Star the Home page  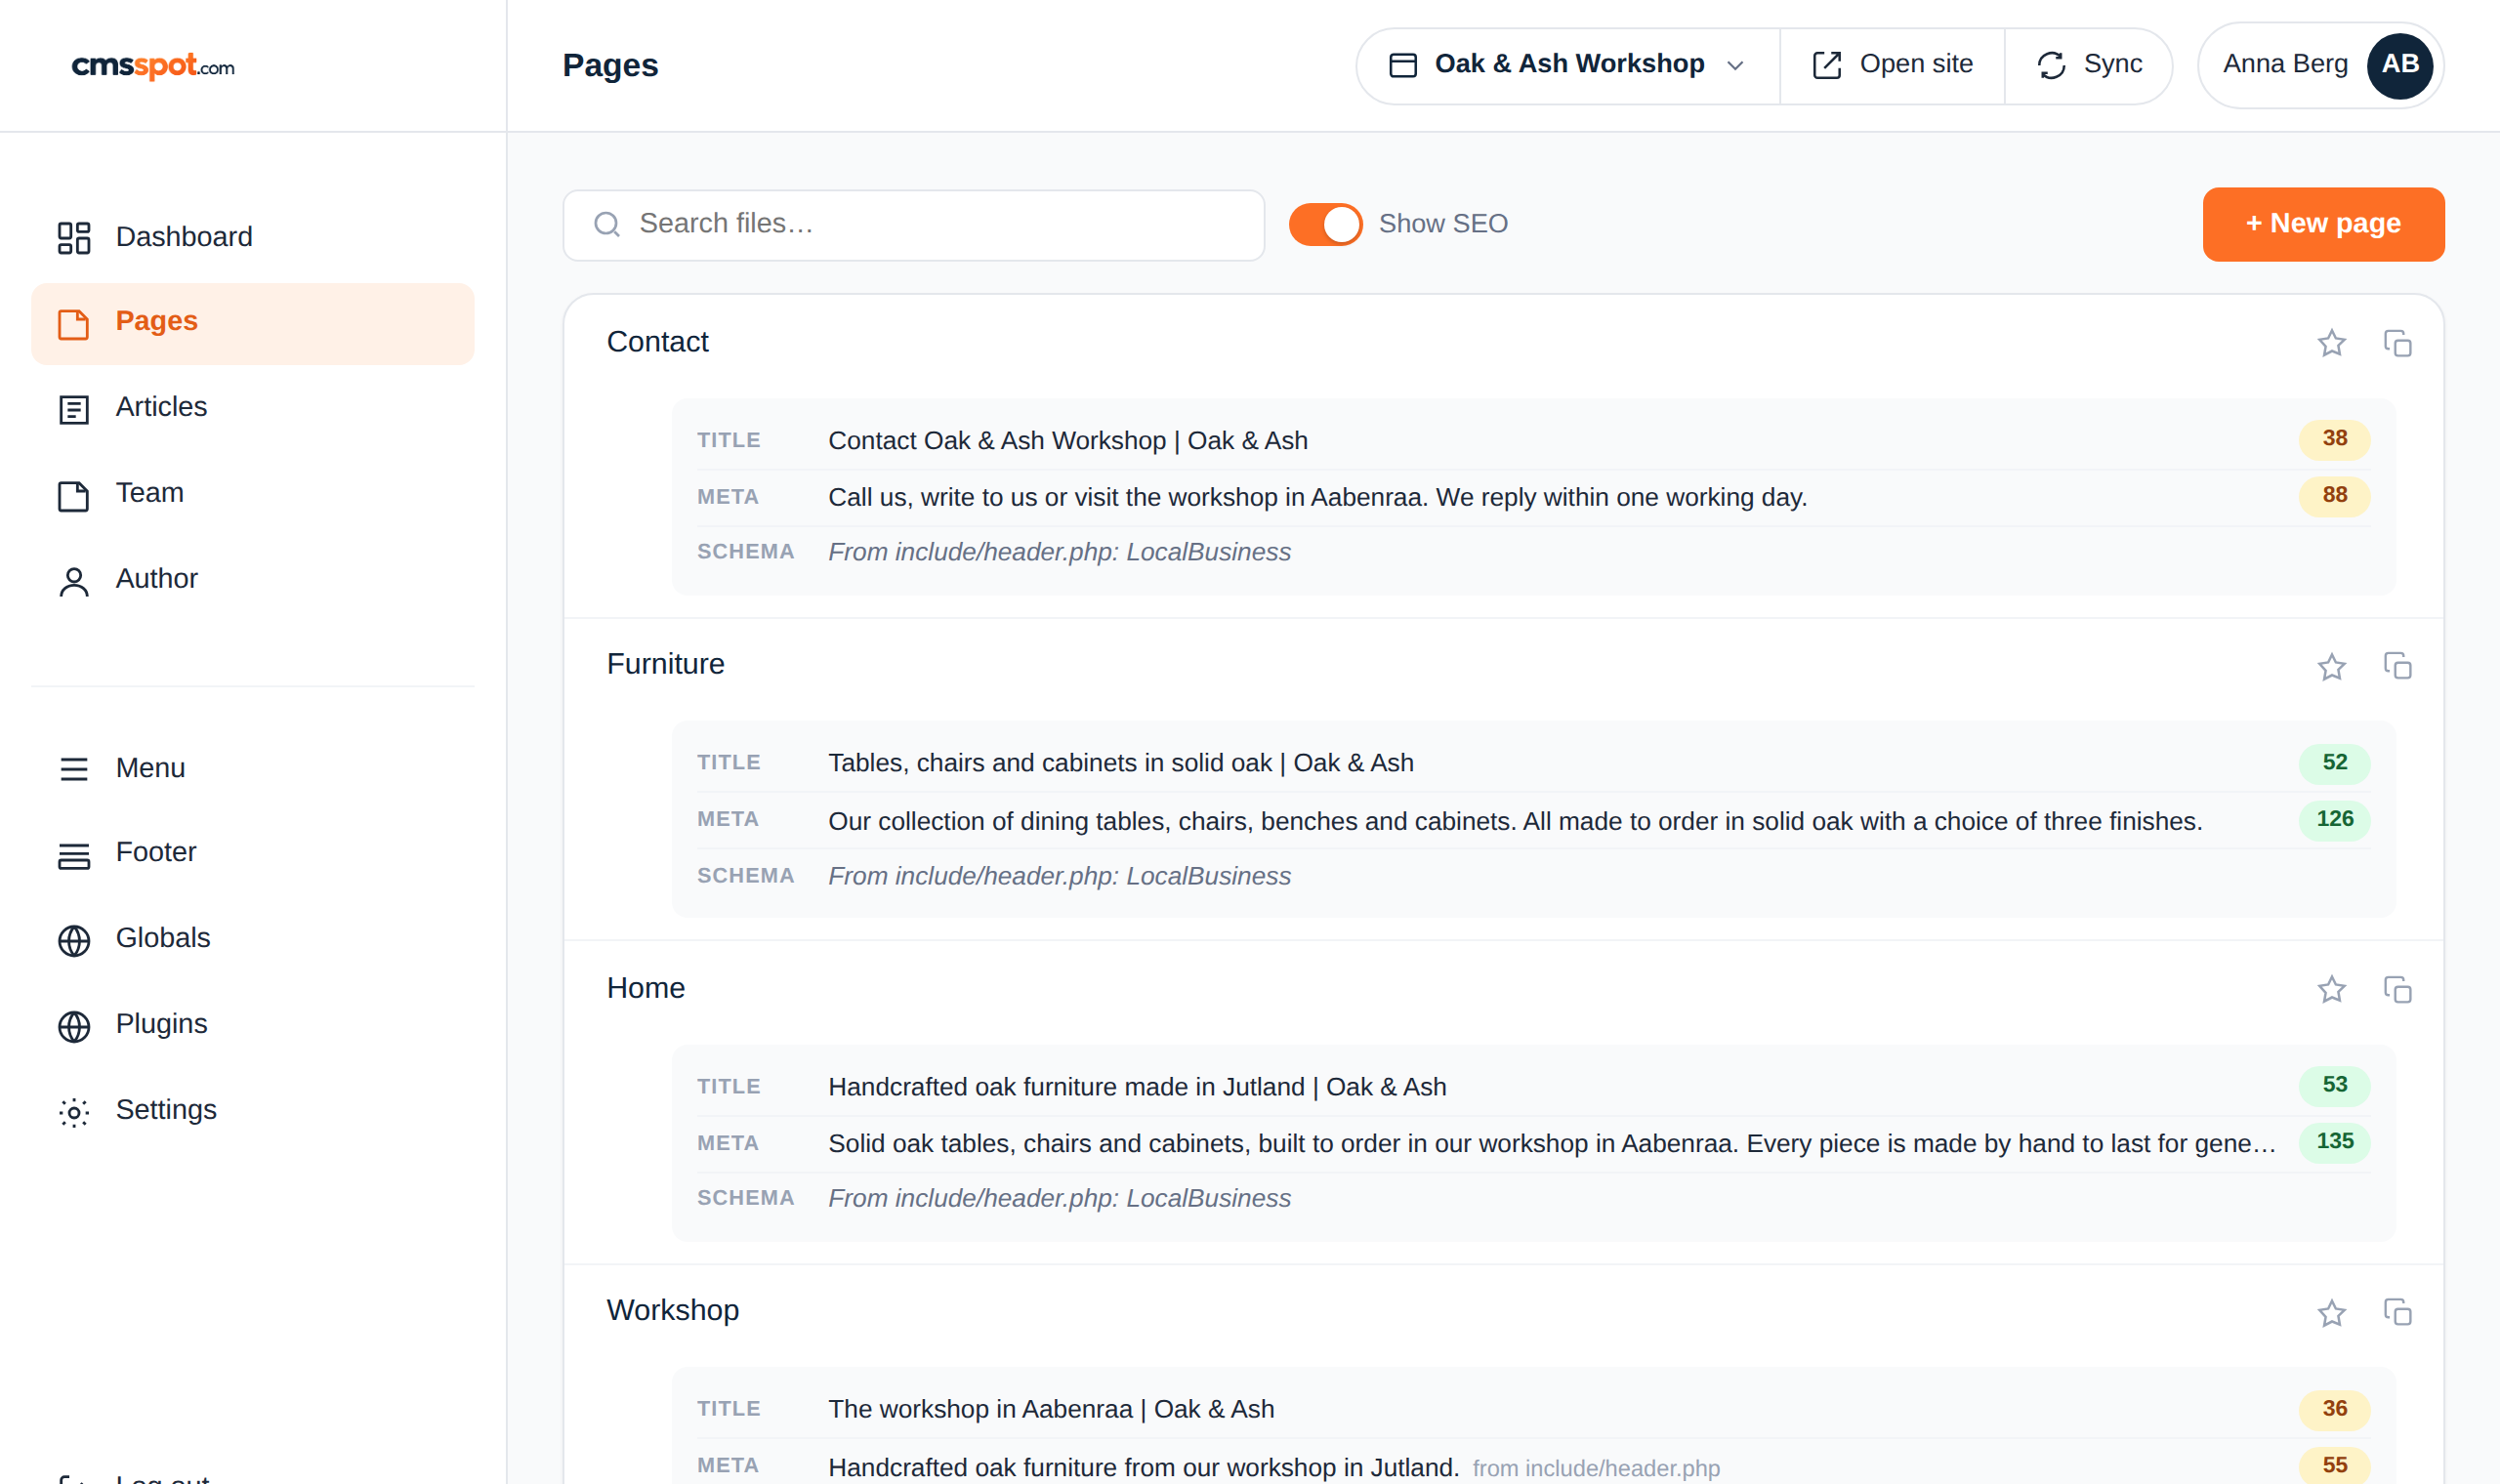point(2331,989)
